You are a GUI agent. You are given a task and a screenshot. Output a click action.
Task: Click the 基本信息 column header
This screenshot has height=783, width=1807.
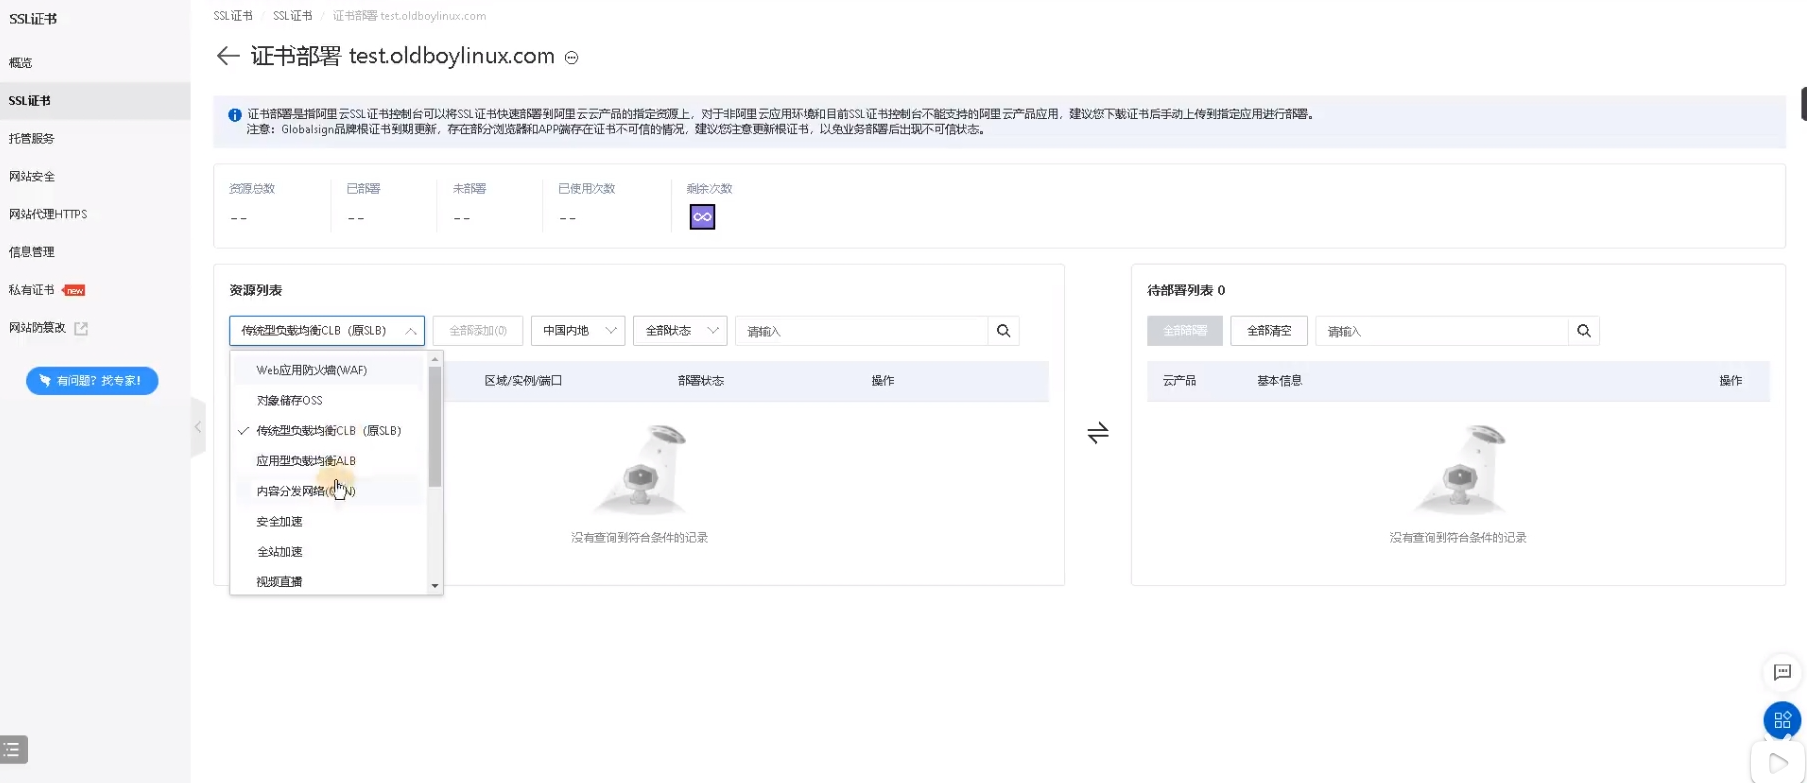(1279, 381)
